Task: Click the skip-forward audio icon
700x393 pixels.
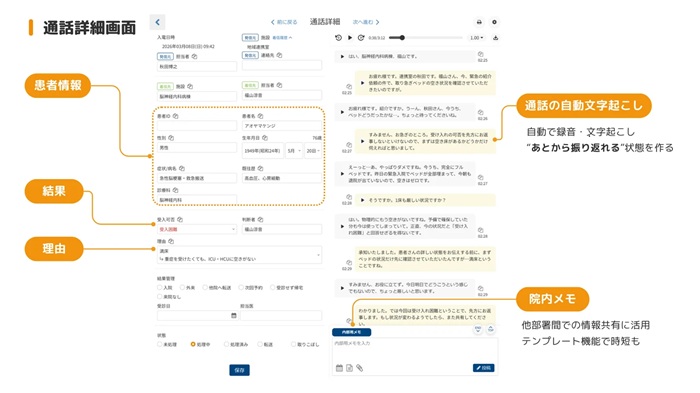Action: pyautogui.click(x=361, y=38)
